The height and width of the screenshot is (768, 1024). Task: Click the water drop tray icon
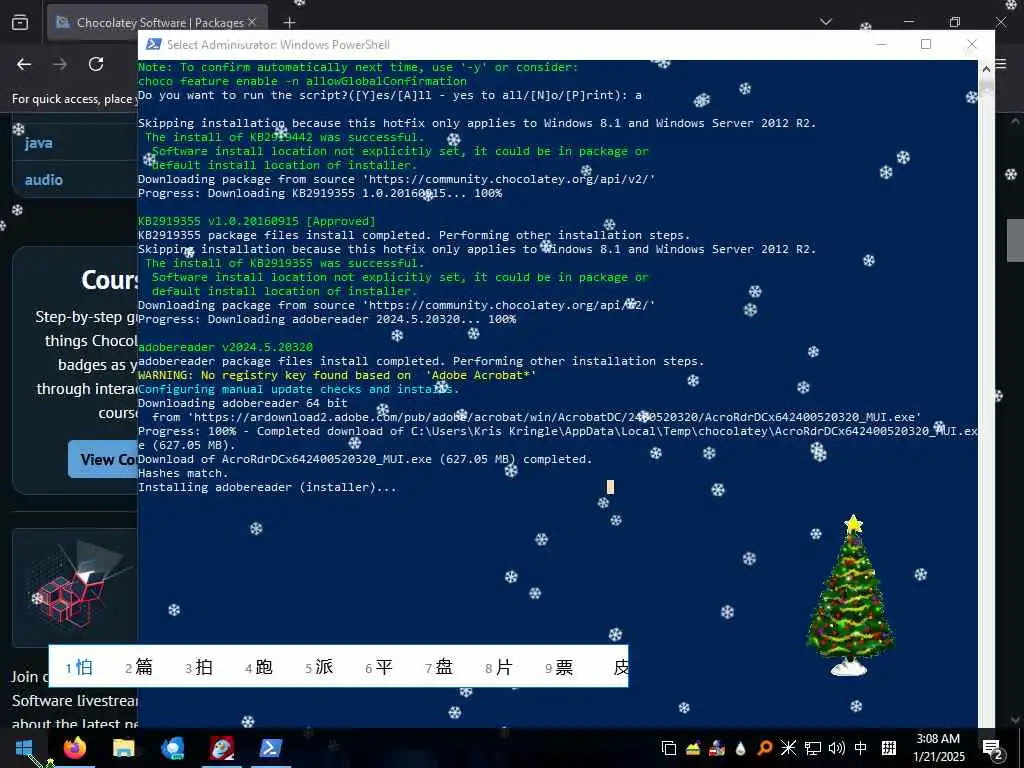tap(741, 748)
